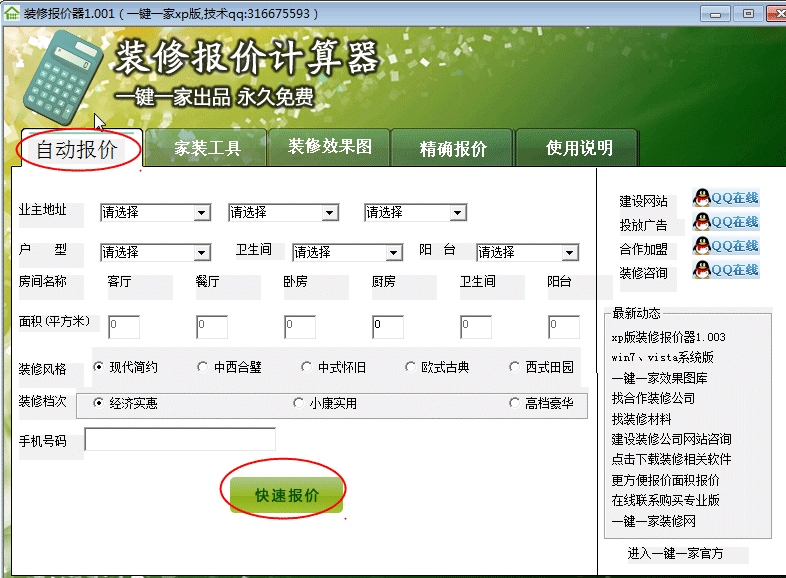The height and width of the screenshot is (578, 786).
Task: Click the 阳台 area input field
Action: 564,327
